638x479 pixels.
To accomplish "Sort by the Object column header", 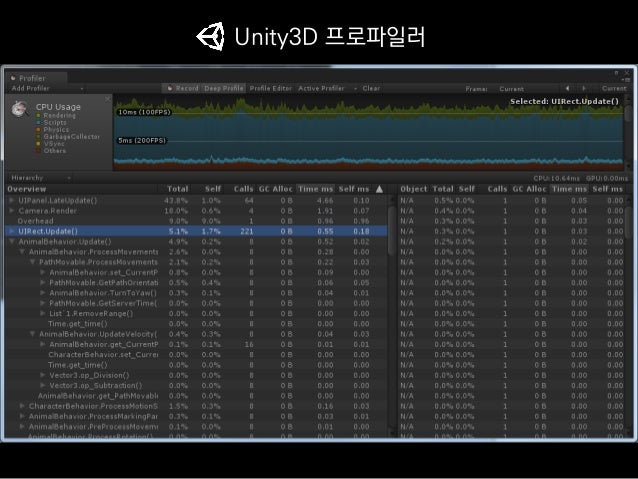I will click(413, 189).
